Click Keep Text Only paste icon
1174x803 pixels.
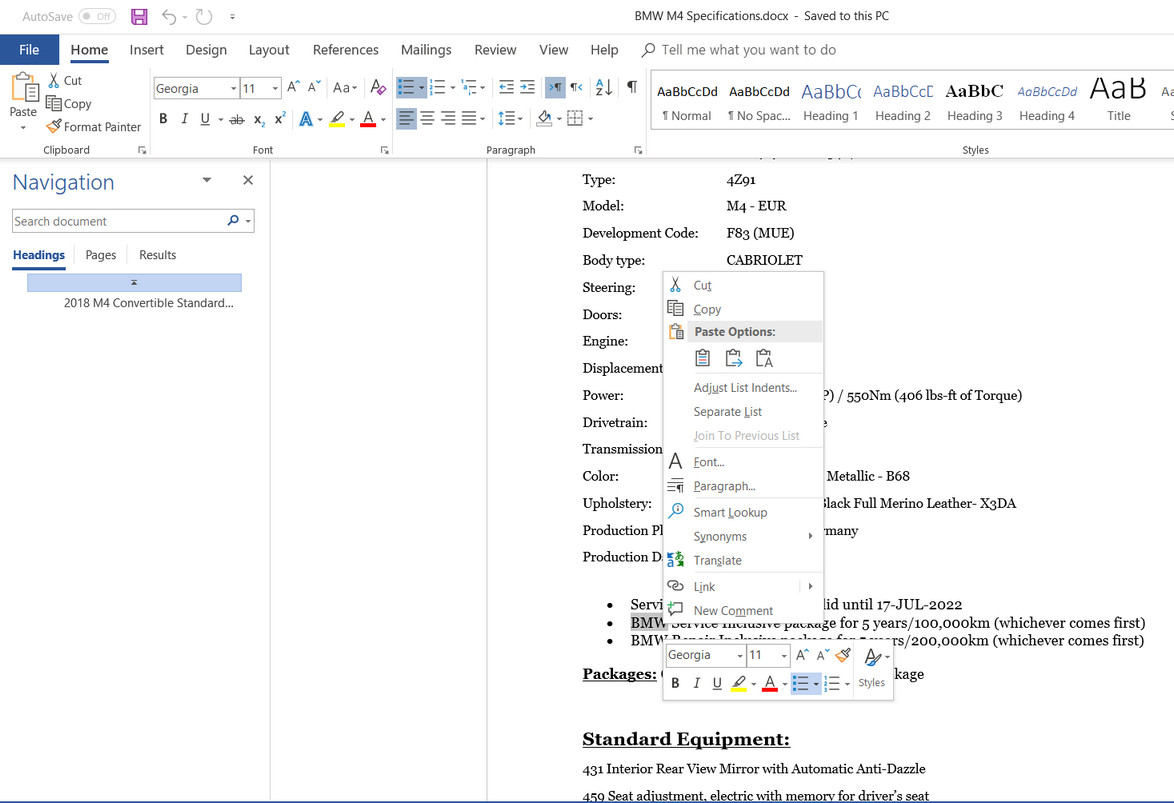click(x=764, y=358)
